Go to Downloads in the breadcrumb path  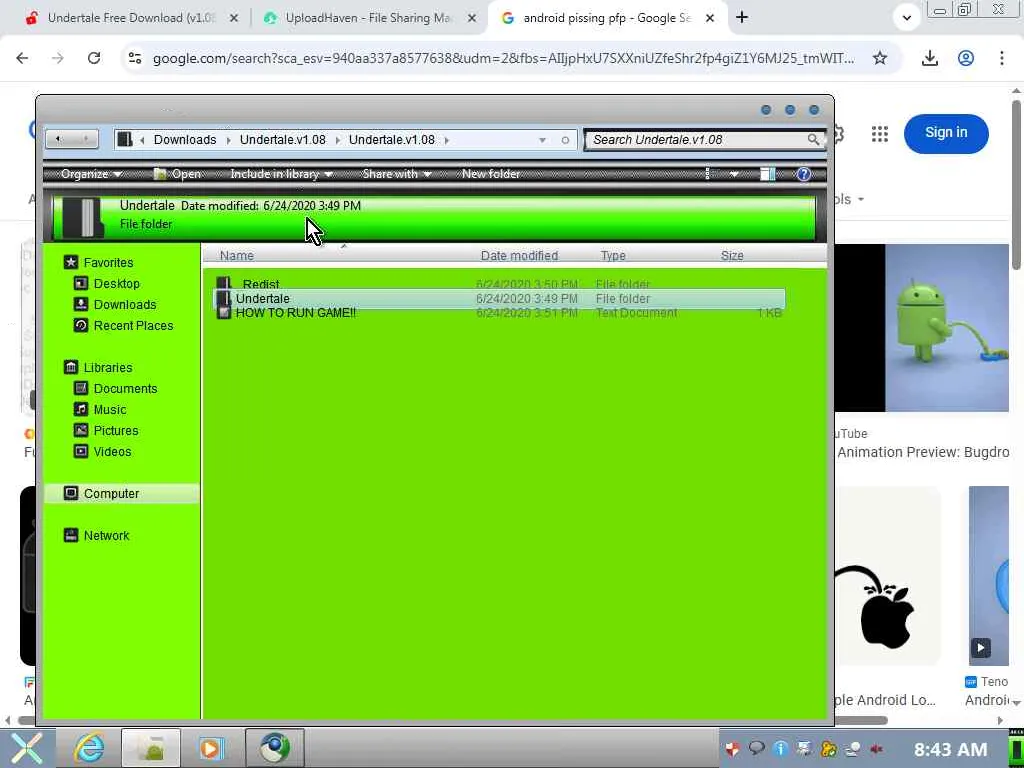185,140
